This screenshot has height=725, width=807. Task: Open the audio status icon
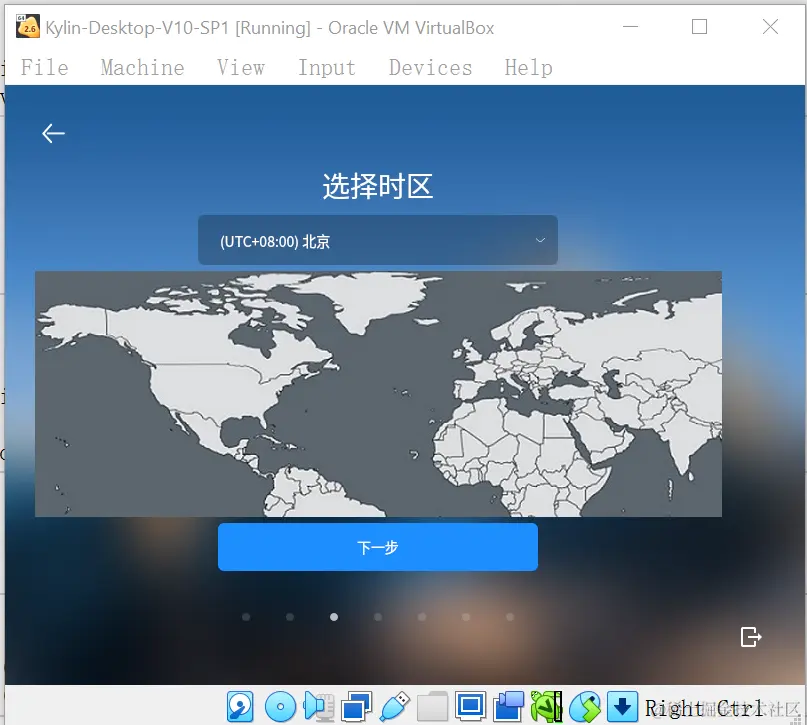point(318,707)
